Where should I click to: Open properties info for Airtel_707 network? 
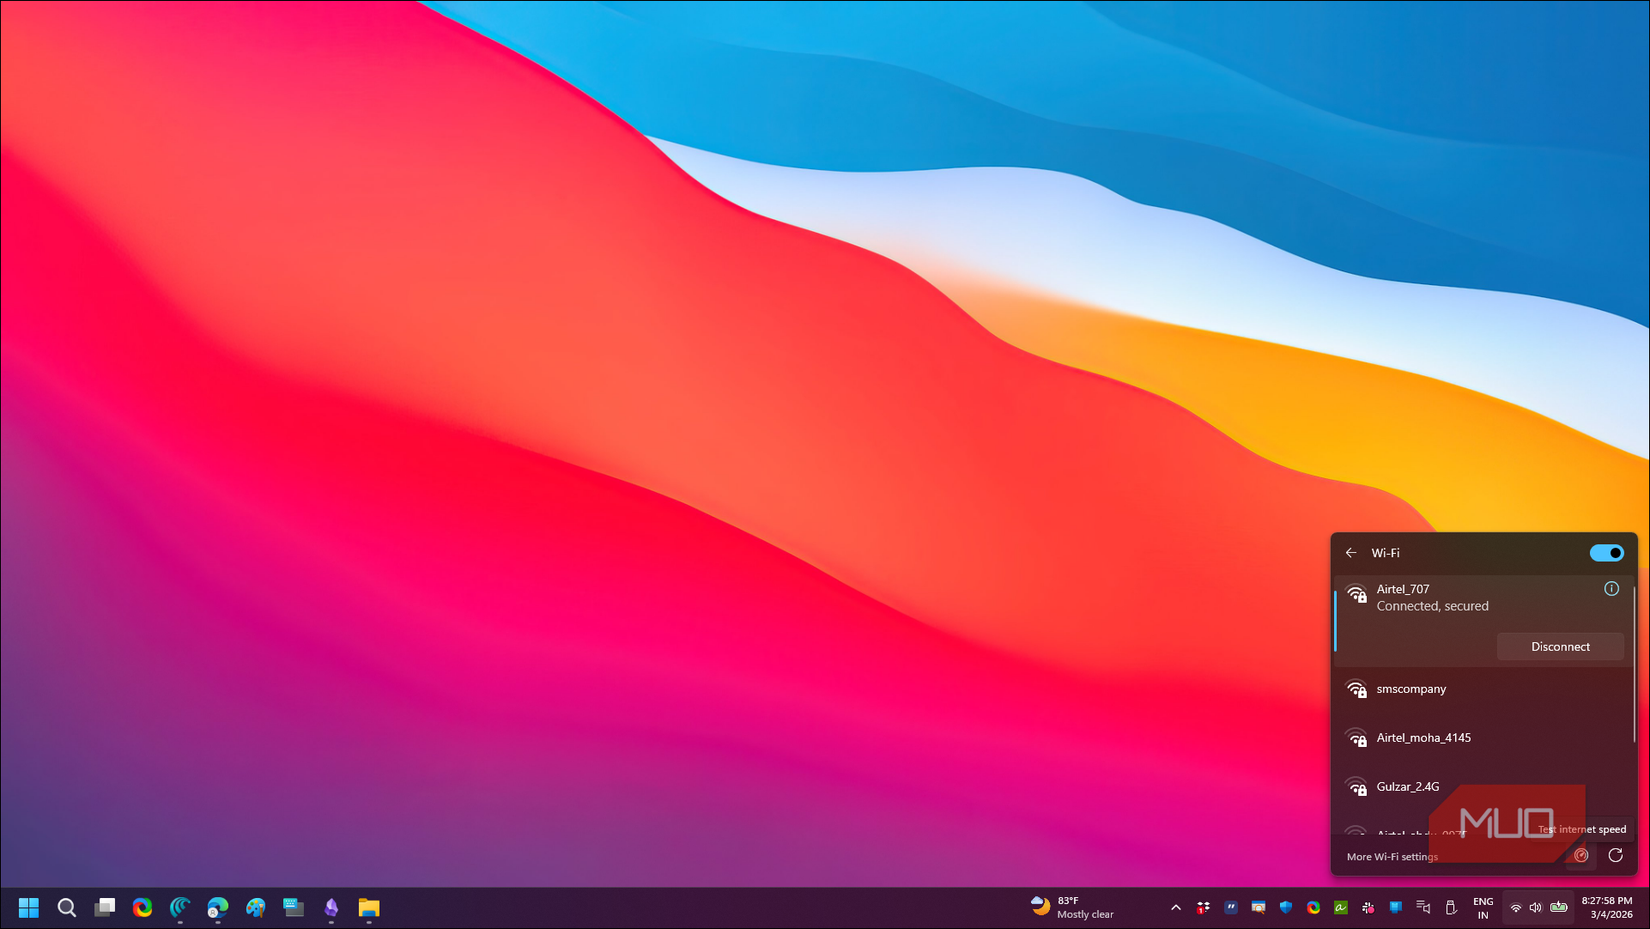pyautogui.click(x=1611, y=589)
